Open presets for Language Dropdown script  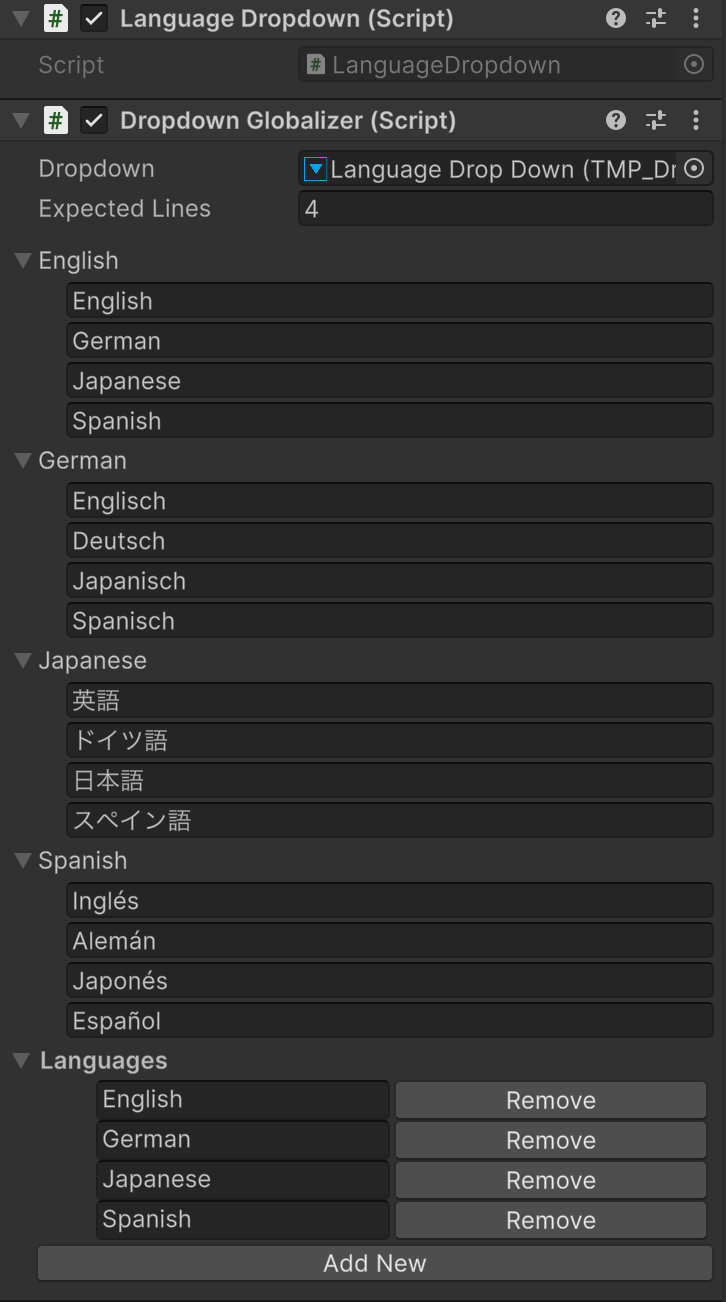(656, 19)
